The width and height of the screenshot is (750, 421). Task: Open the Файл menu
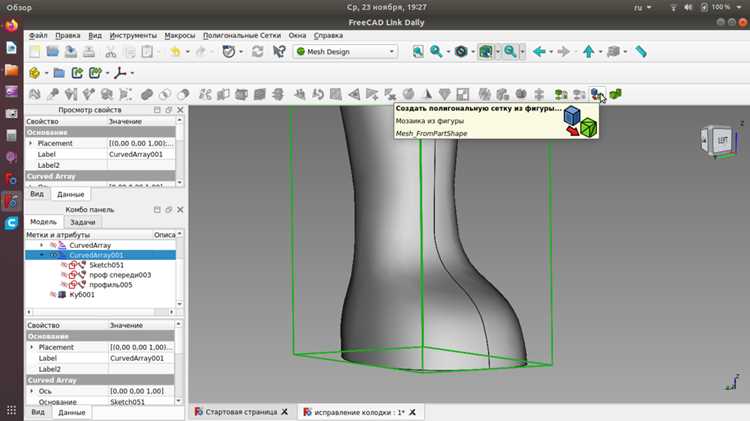point(38,35)
